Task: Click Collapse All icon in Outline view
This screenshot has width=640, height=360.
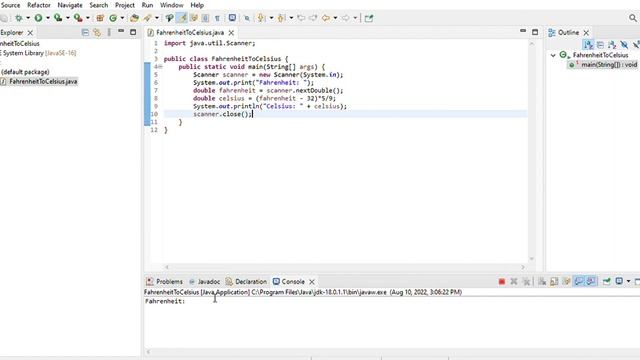Action: [x=600, y=45]
